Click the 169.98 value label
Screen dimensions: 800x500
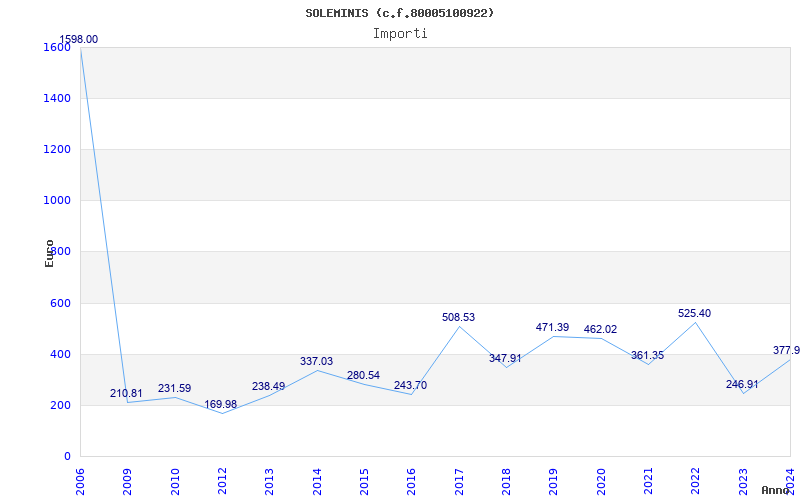(220, 404)
